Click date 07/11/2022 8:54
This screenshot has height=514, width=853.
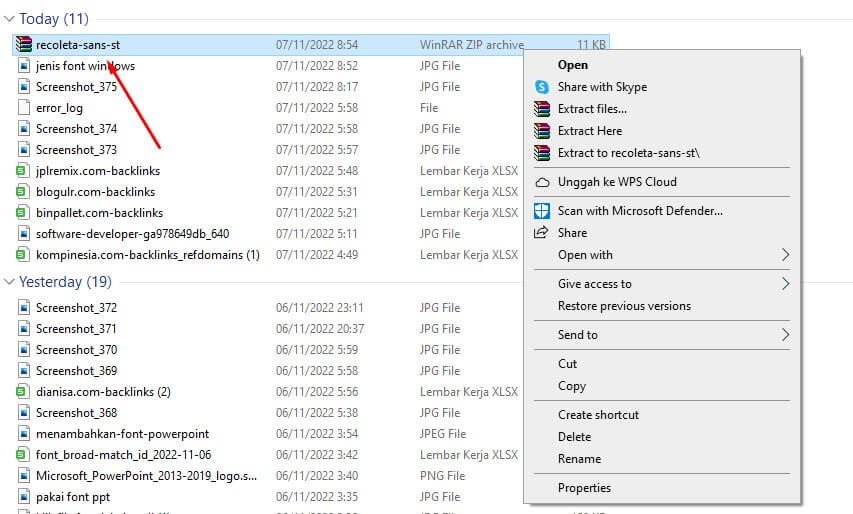pyautogui.click(x=317, y=45)
